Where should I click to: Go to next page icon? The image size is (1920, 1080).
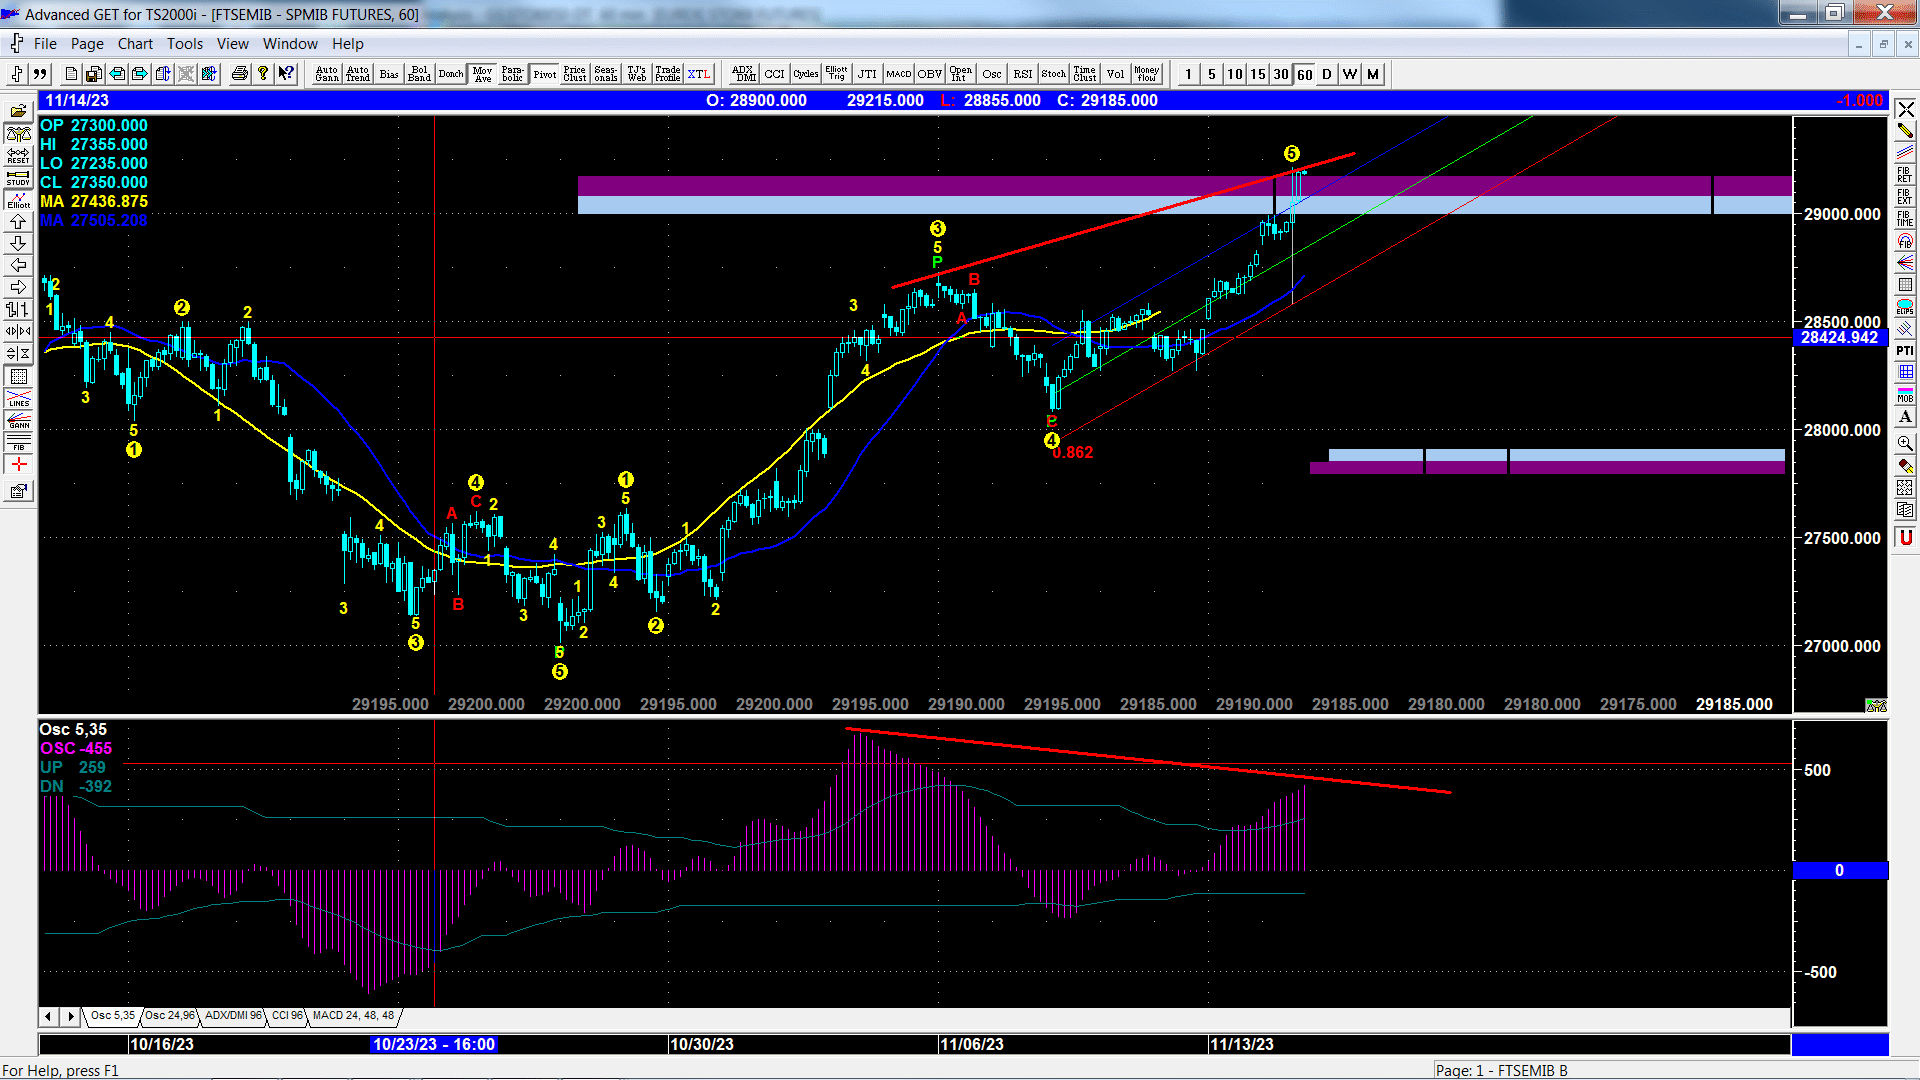[139, 74]
